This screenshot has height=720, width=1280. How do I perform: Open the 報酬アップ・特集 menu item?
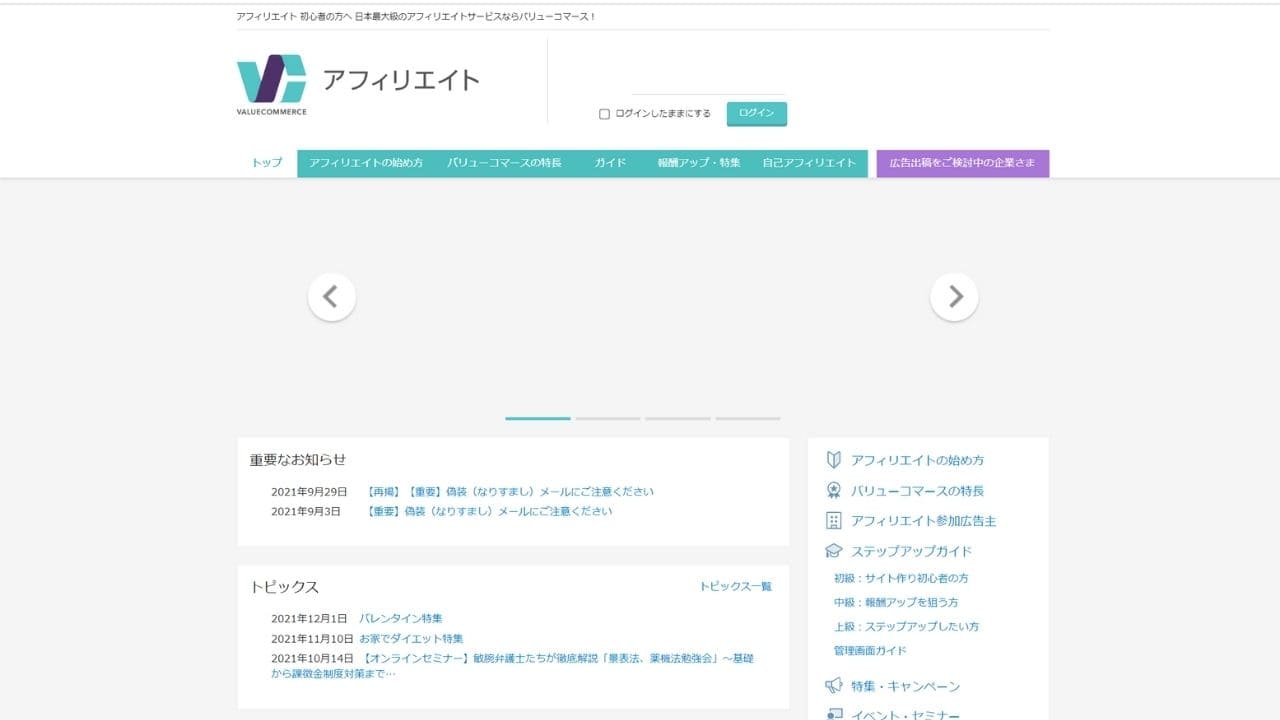click(x=699, y=163)
